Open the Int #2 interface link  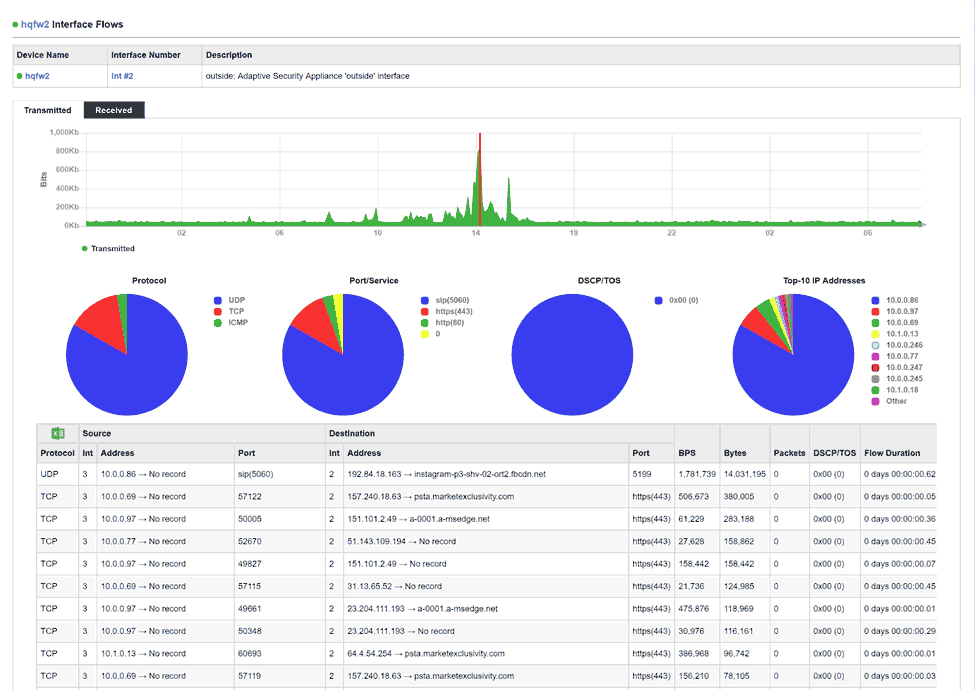(121, 75)
